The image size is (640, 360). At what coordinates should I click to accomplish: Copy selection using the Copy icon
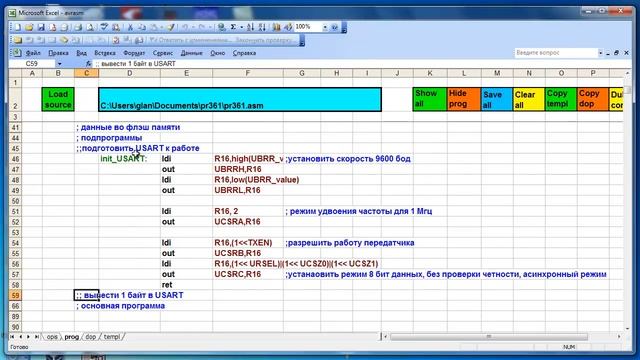click(x=142, y=27)
